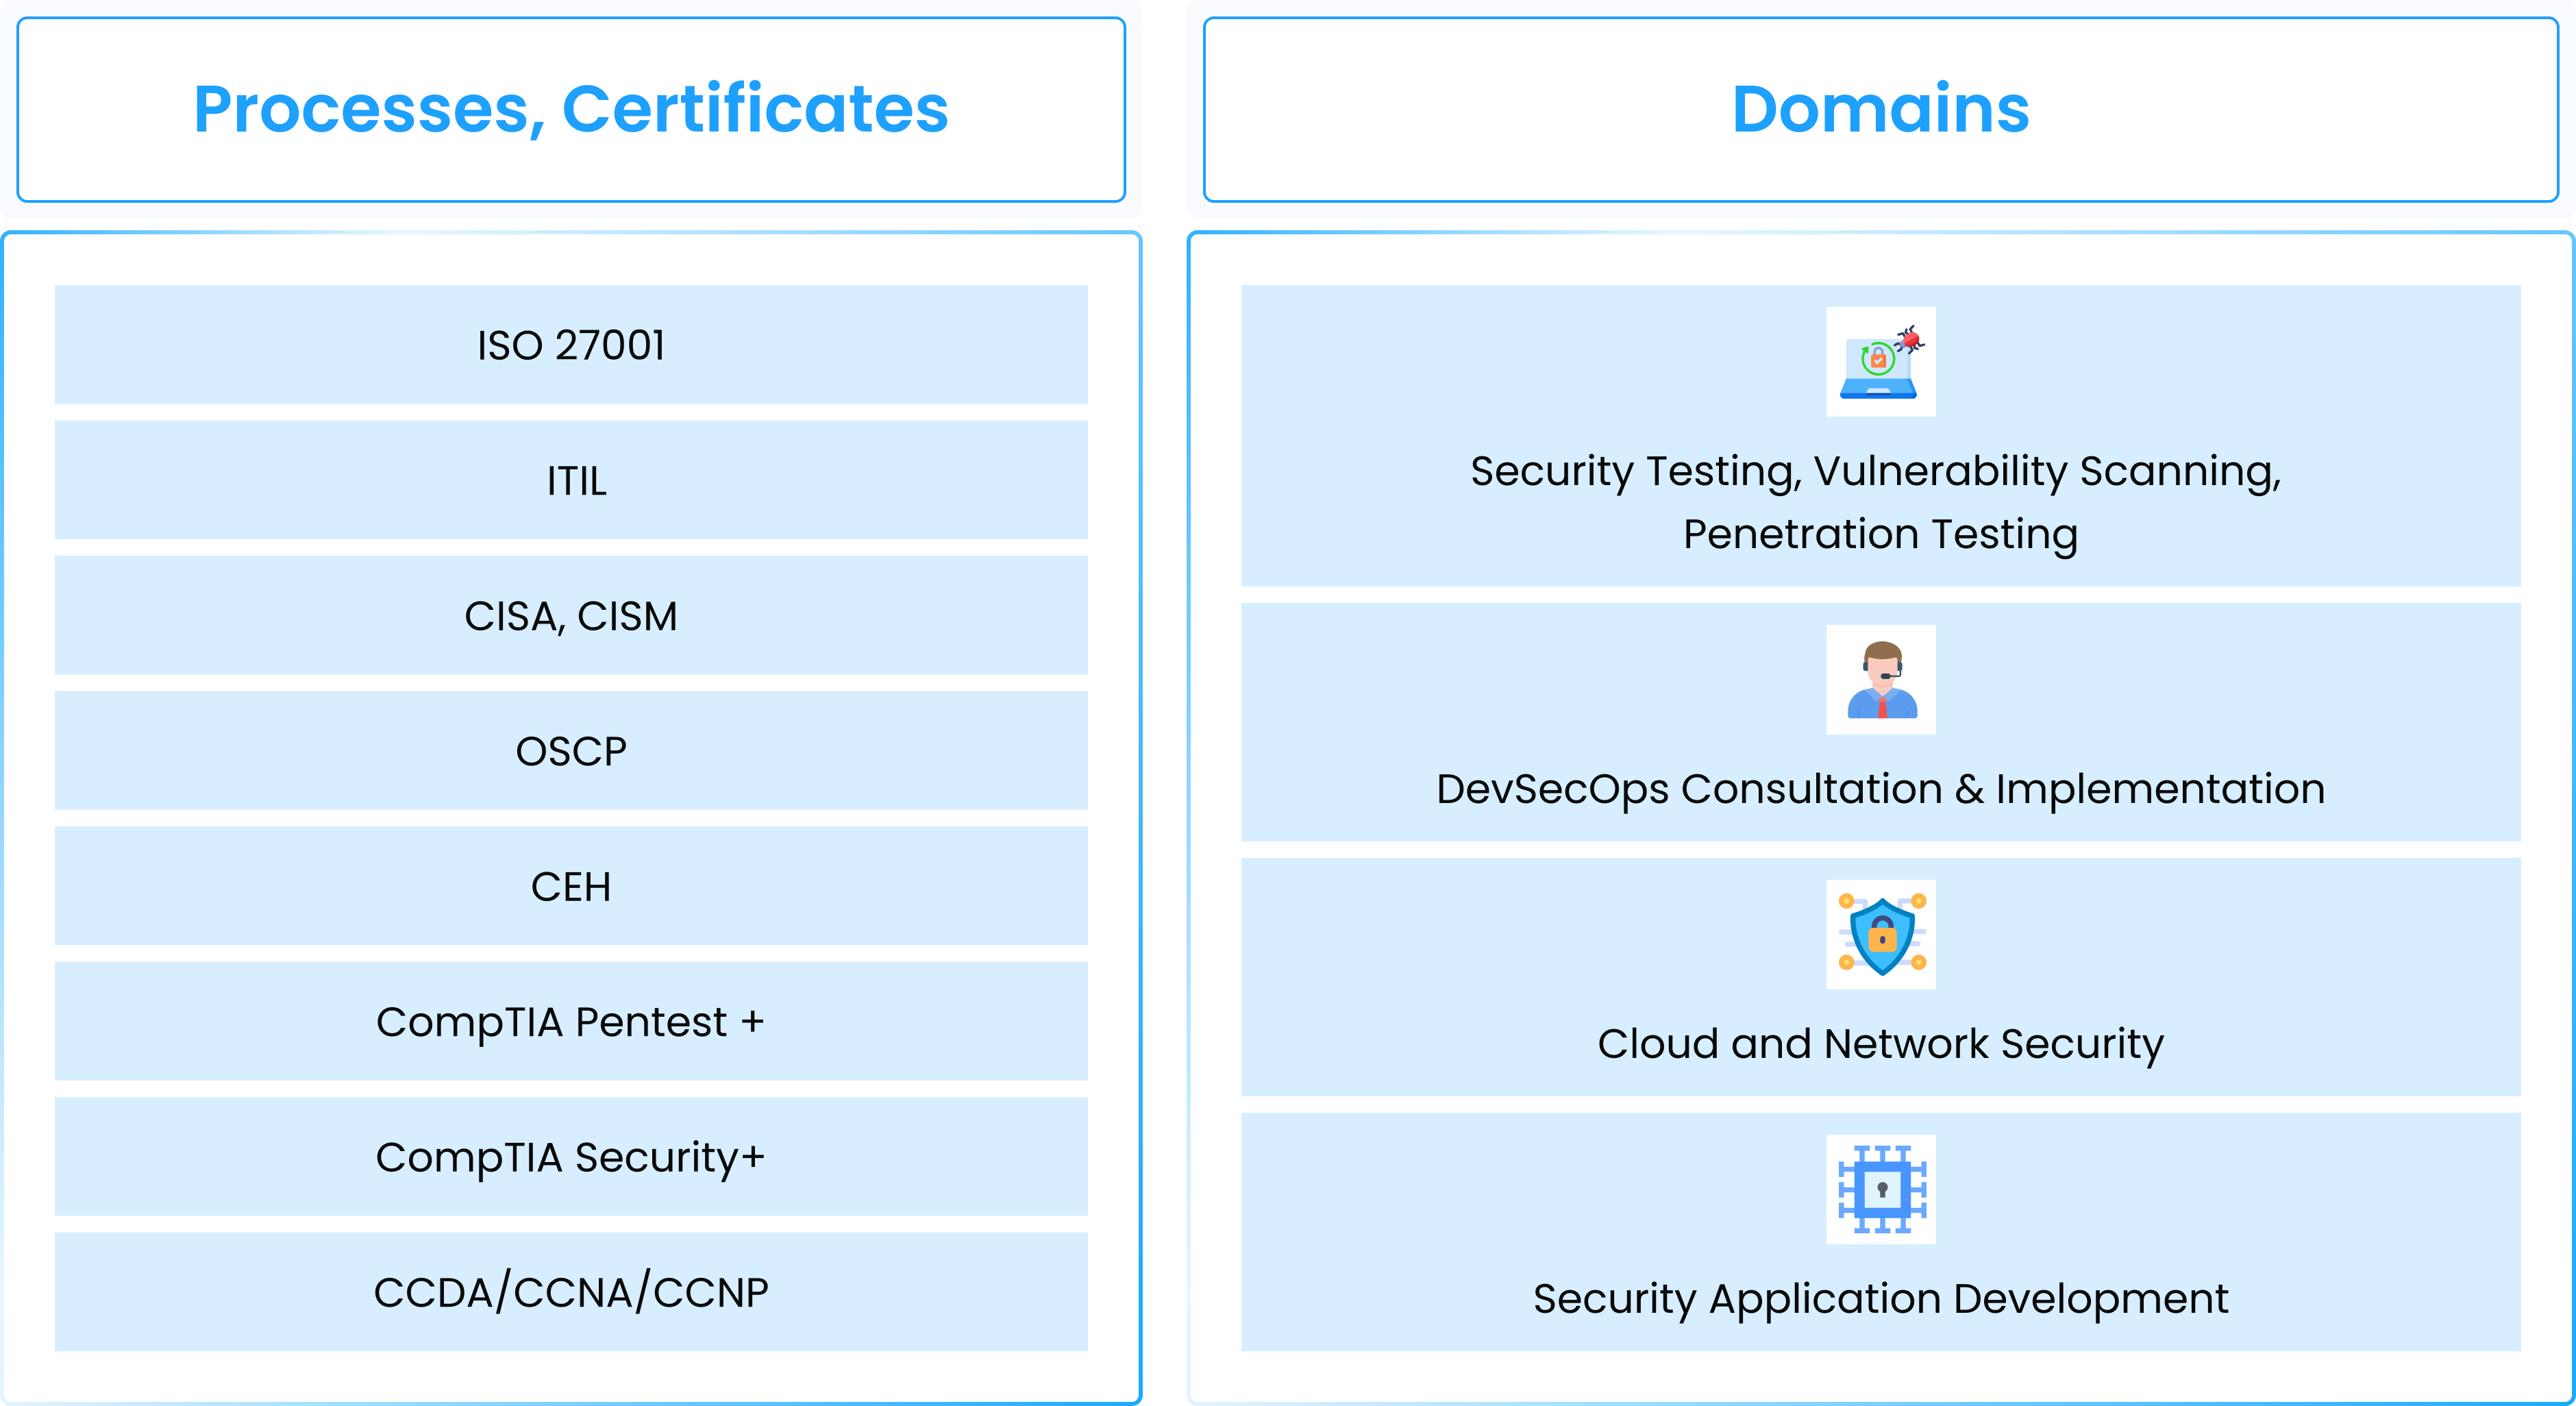Image resolution: width=2576 pixels, height=1406 pixels.
Task: Click the Penetration Testing text line
Action: [1880, 535]
